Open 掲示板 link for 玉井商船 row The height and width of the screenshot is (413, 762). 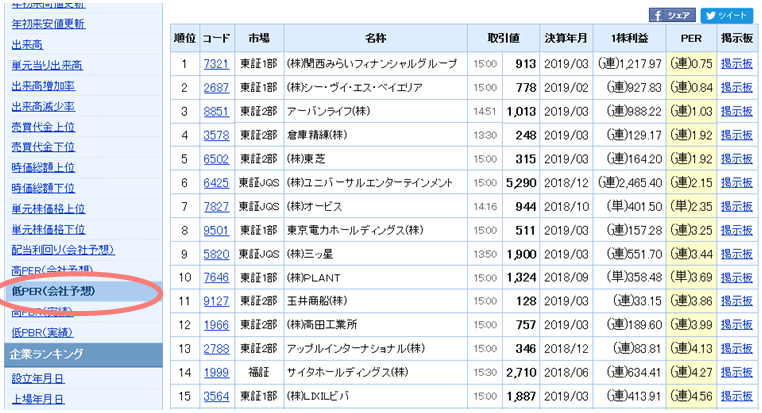click(737, 301)
